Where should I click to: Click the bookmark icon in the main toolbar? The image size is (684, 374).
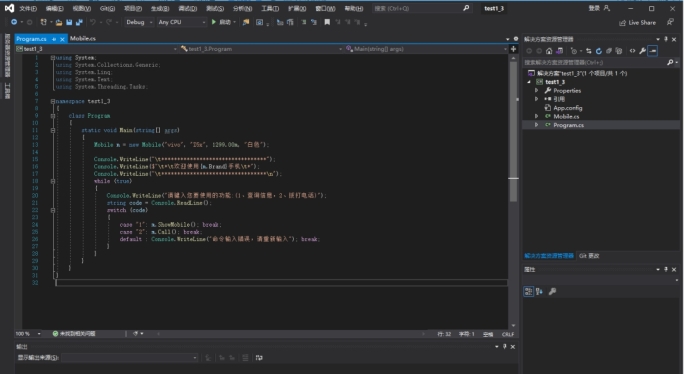coord(327,22)
